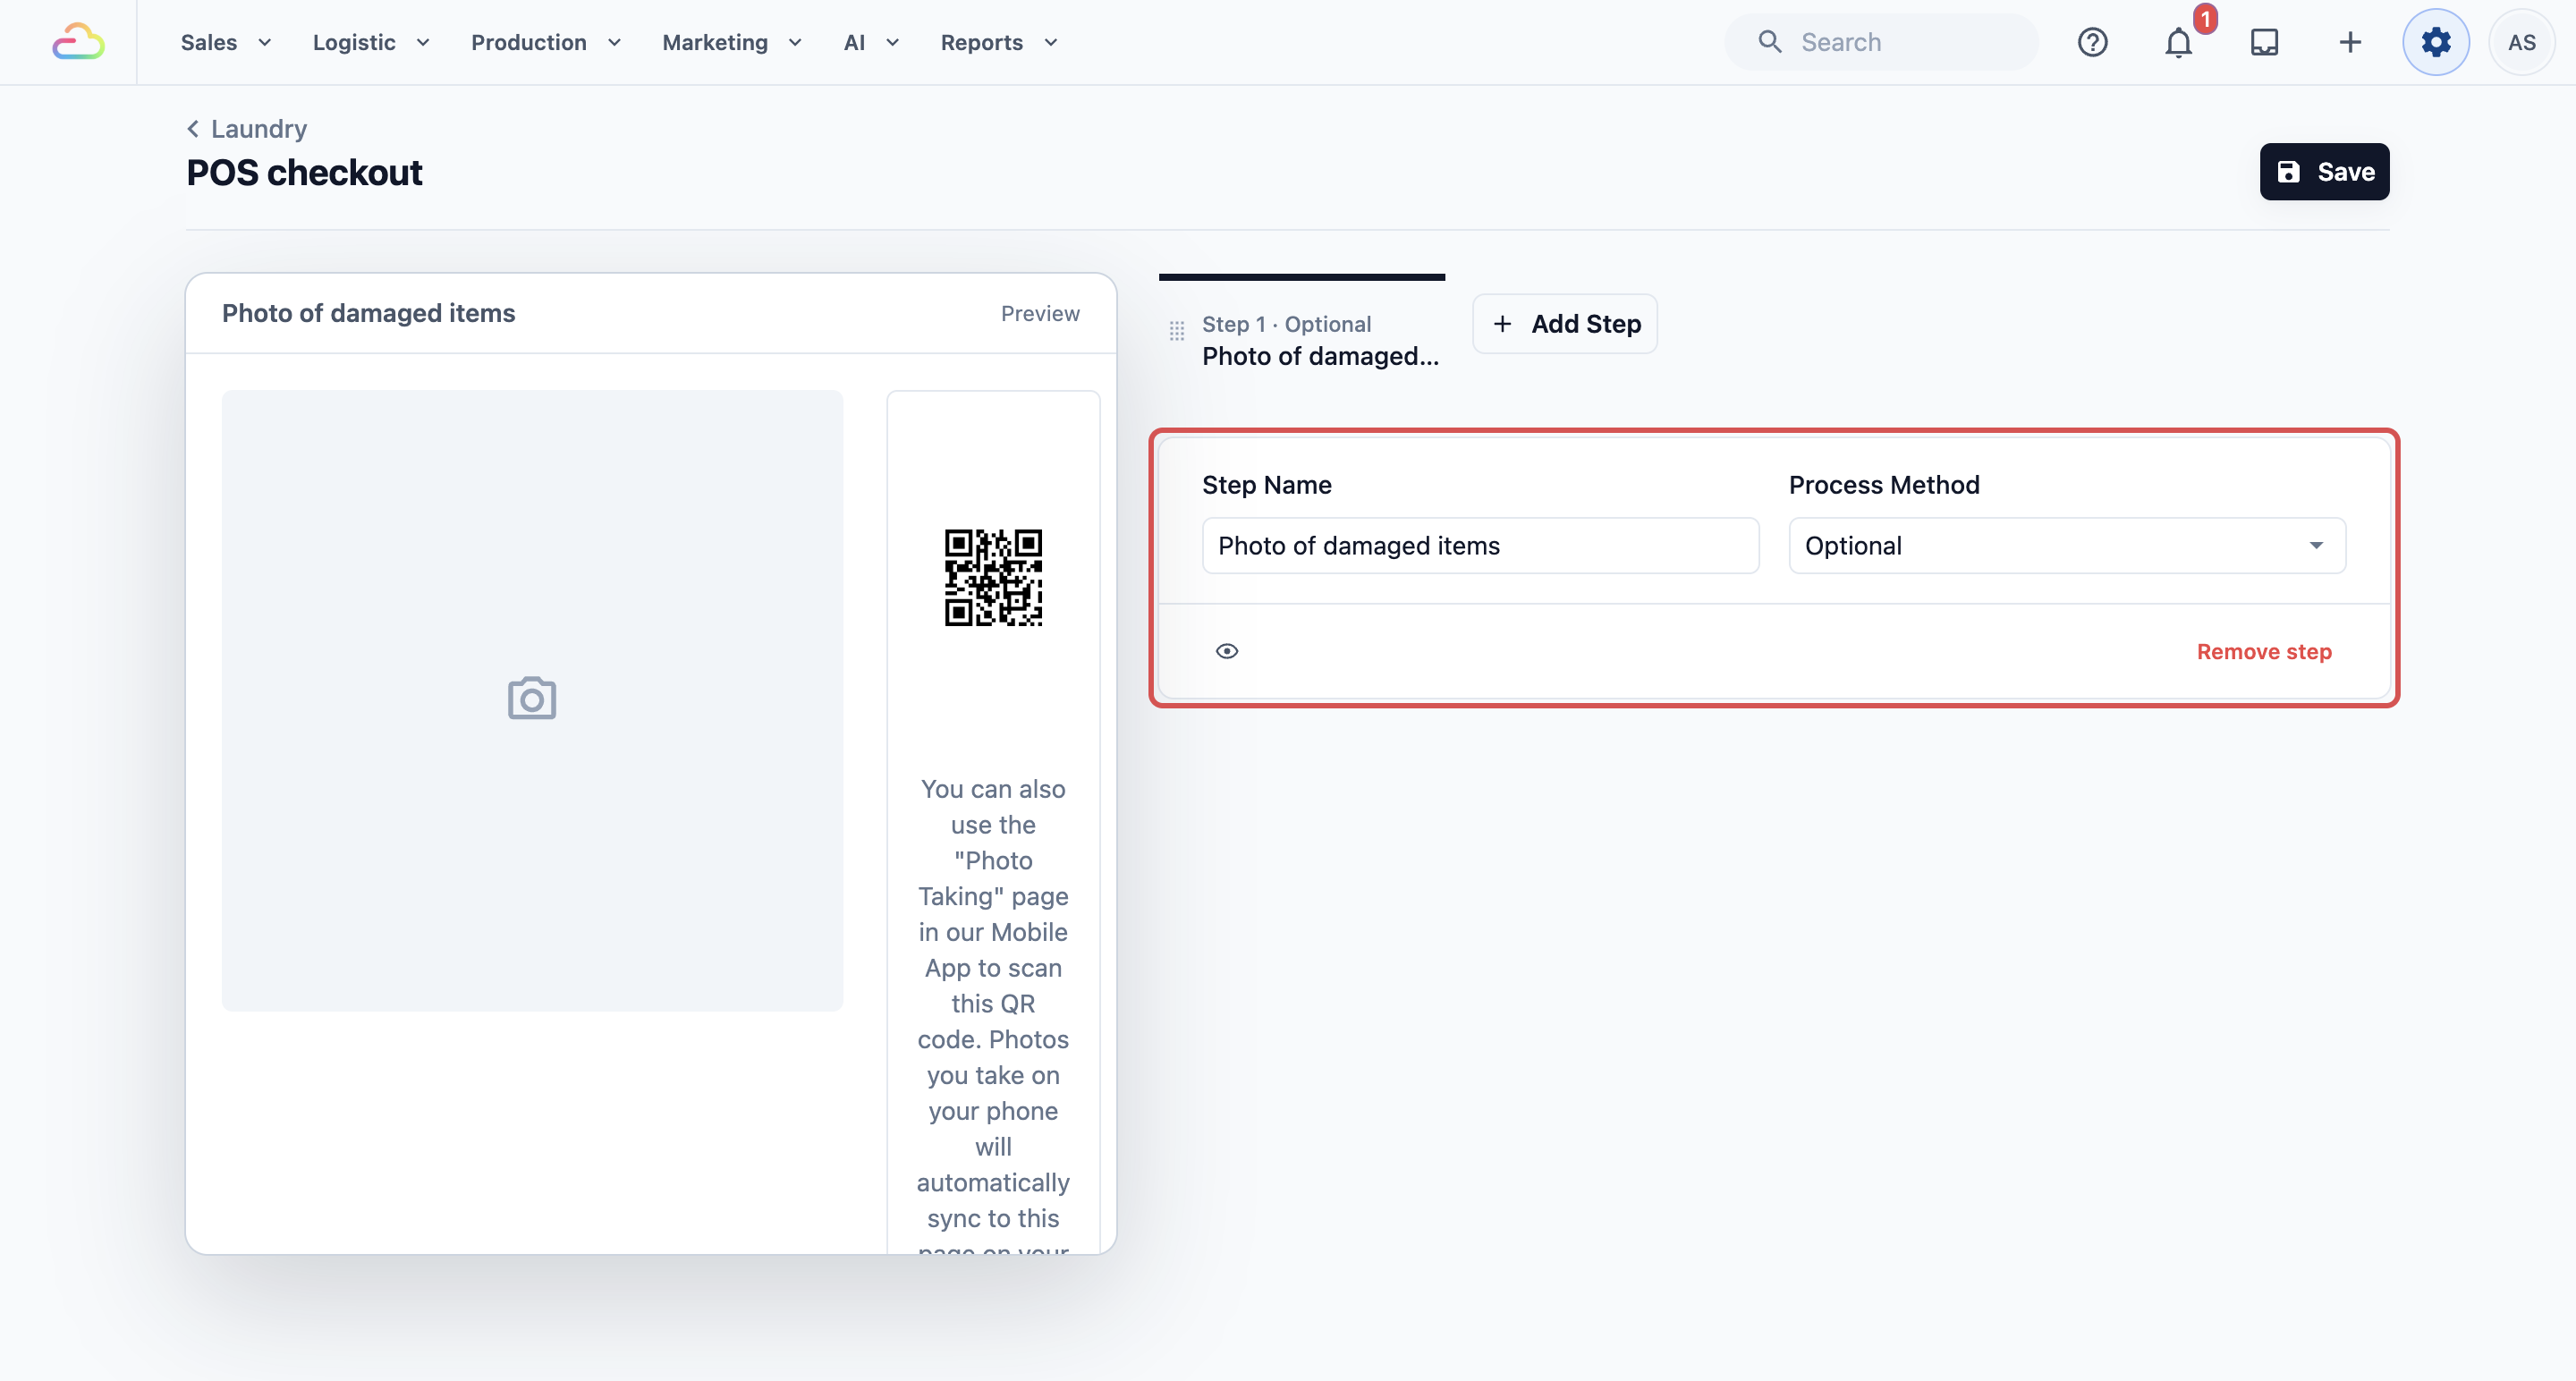Viewport: 2576px width, 1381px height.
Task: Click the Photo of damaged items preview title
Action: pyautogui.click(x=368, y=313)
